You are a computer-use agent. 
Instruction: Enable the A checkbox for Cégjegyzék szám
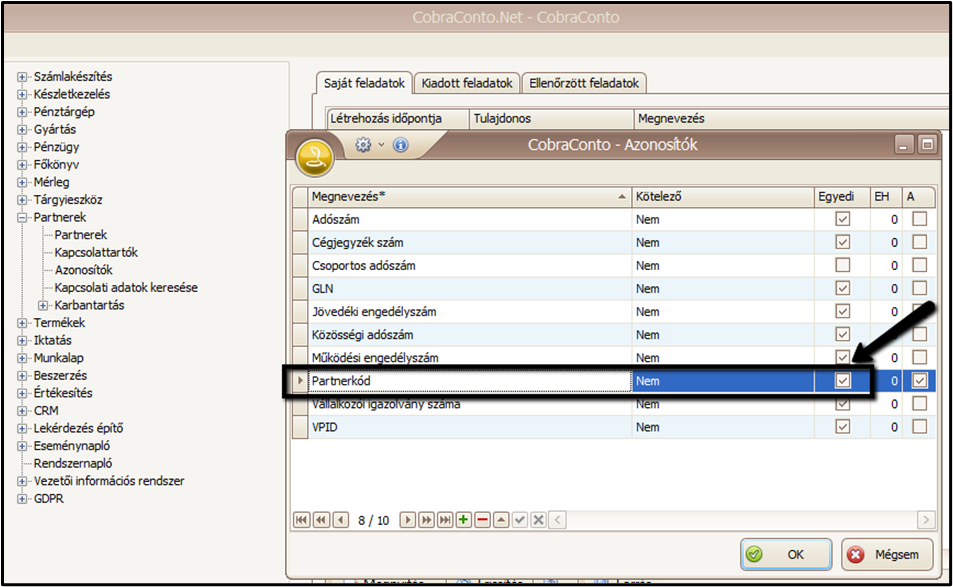[920, 242]
